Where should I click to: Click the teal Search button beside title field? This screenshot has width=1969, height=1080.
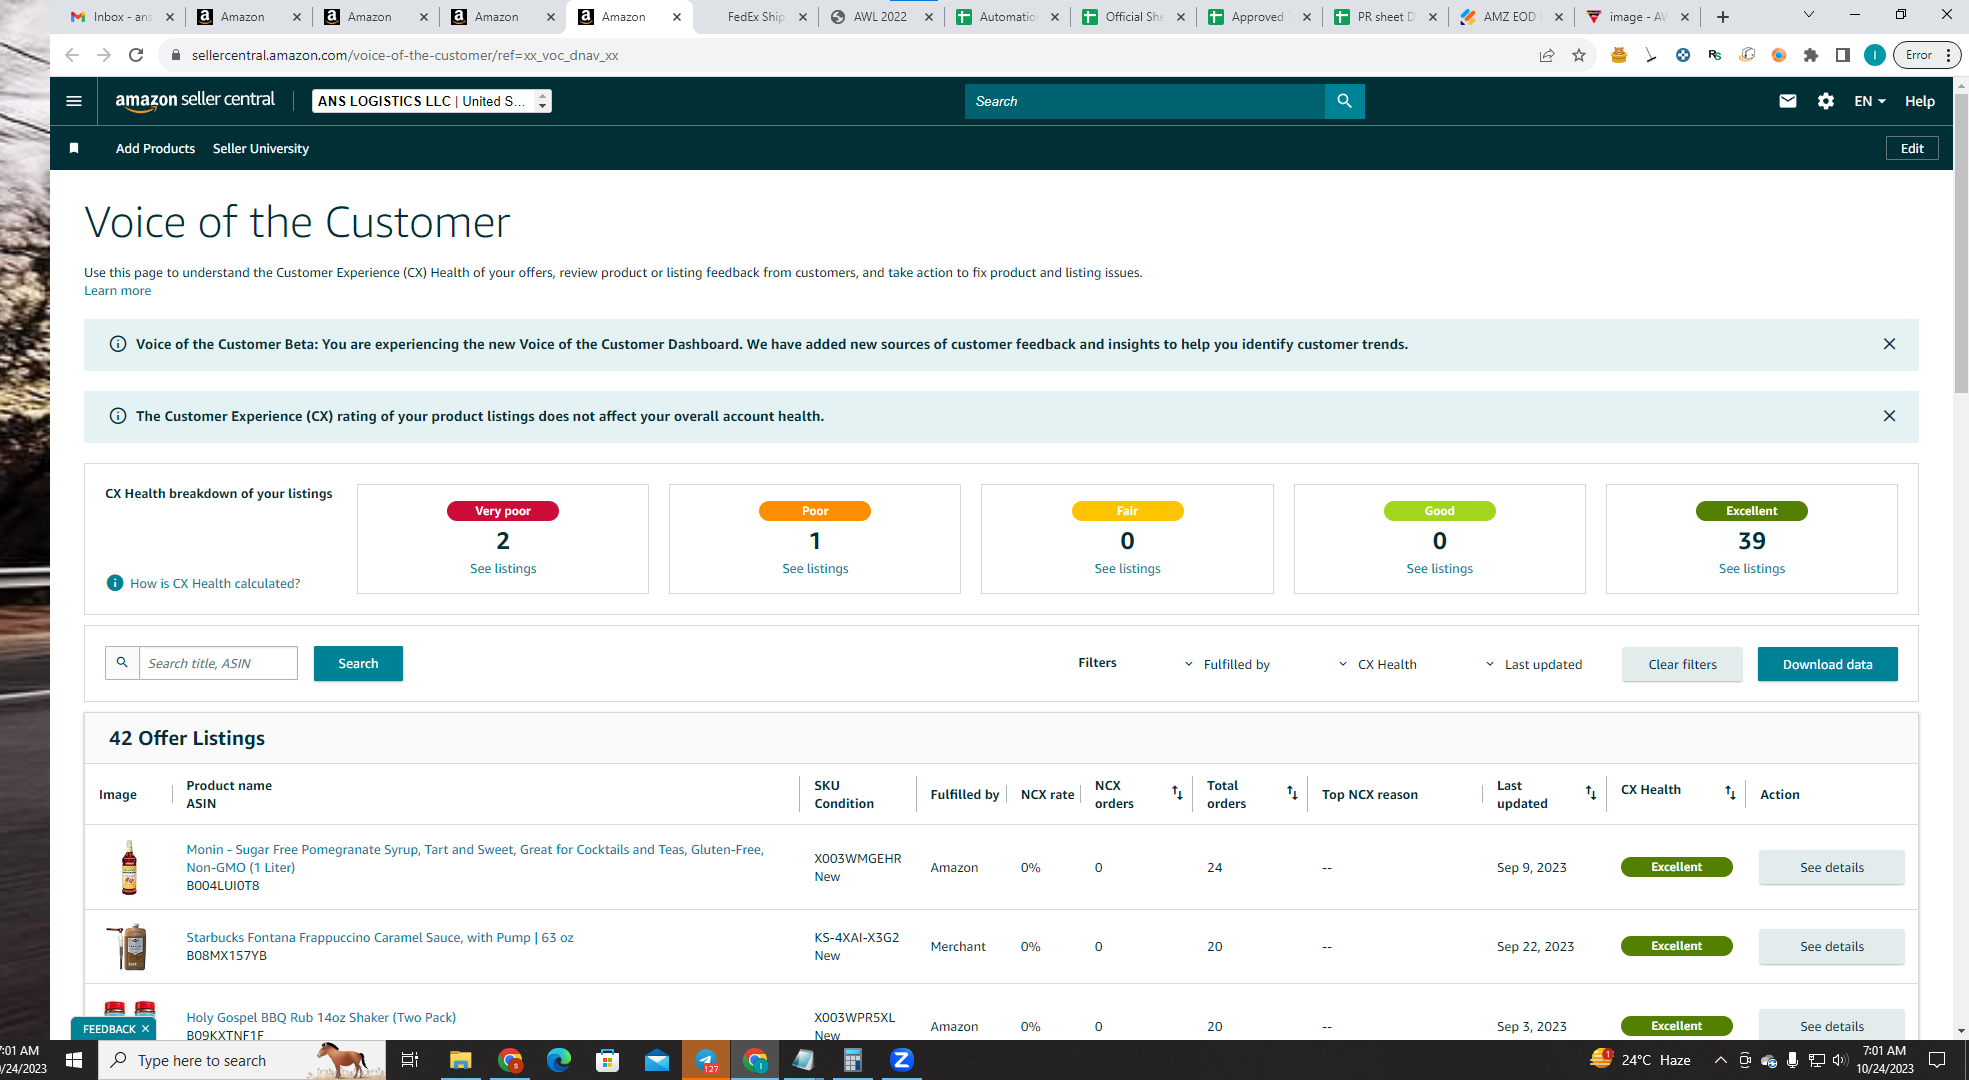(x=358, y=663)
